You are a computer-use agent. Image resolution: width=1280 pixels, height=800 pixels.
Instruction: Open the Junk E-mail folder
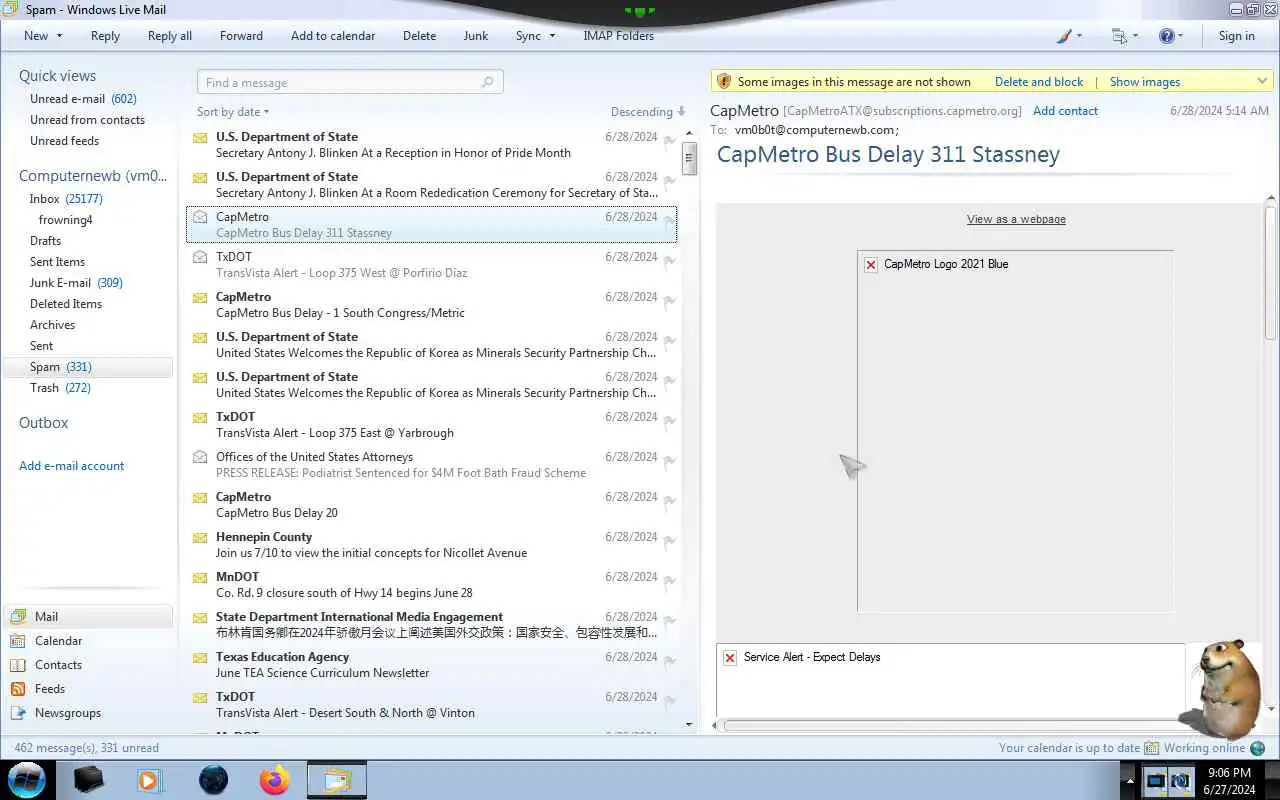(76, 283)
